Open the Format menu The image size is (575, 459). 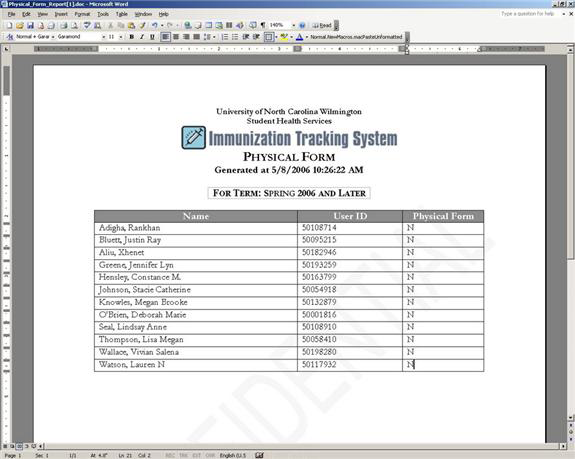82,14
